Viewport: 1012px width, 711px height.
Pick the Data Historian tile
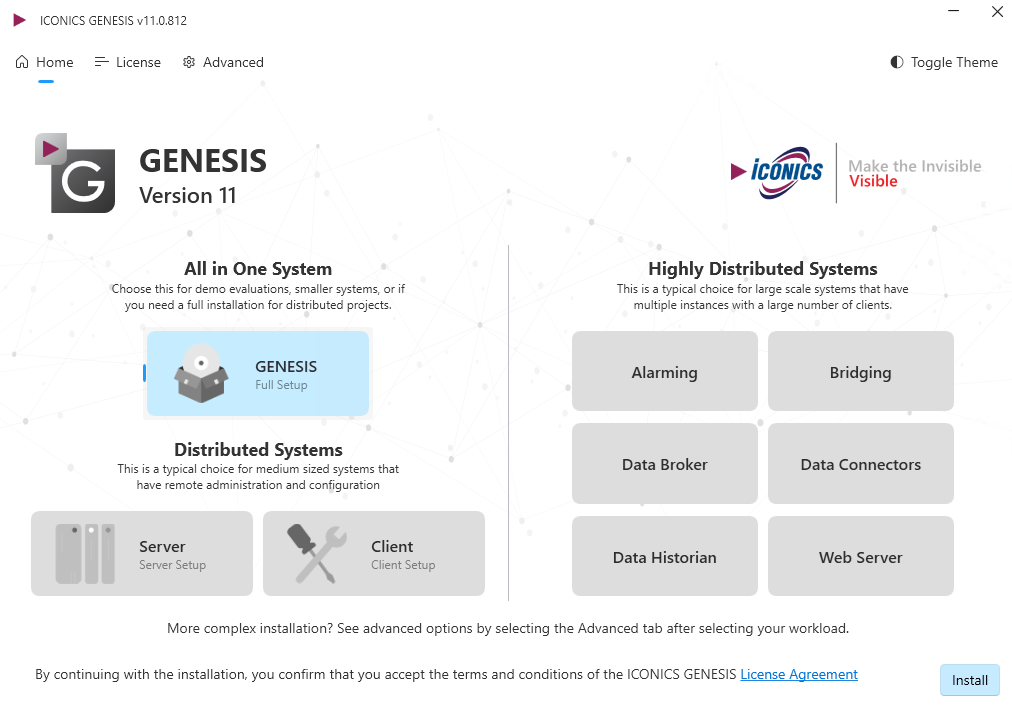(x=665, y=556)
